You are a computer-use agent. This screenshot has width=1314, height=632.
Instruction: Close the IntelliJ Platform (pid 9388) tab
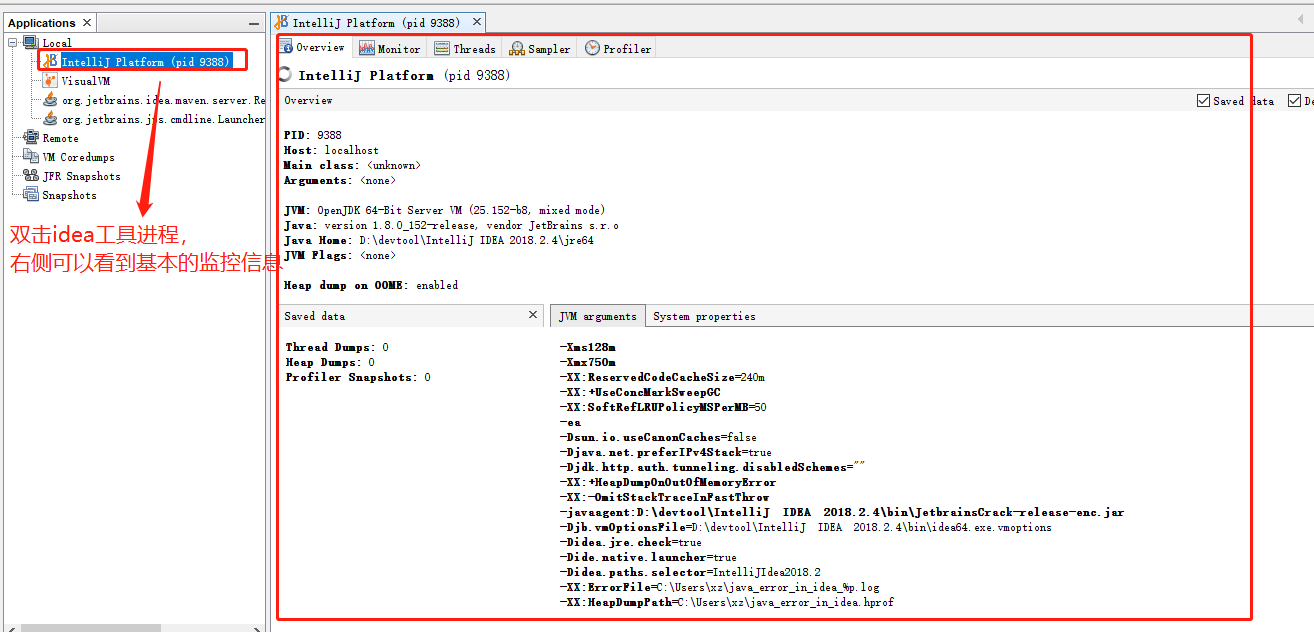(x=477, y=22)
